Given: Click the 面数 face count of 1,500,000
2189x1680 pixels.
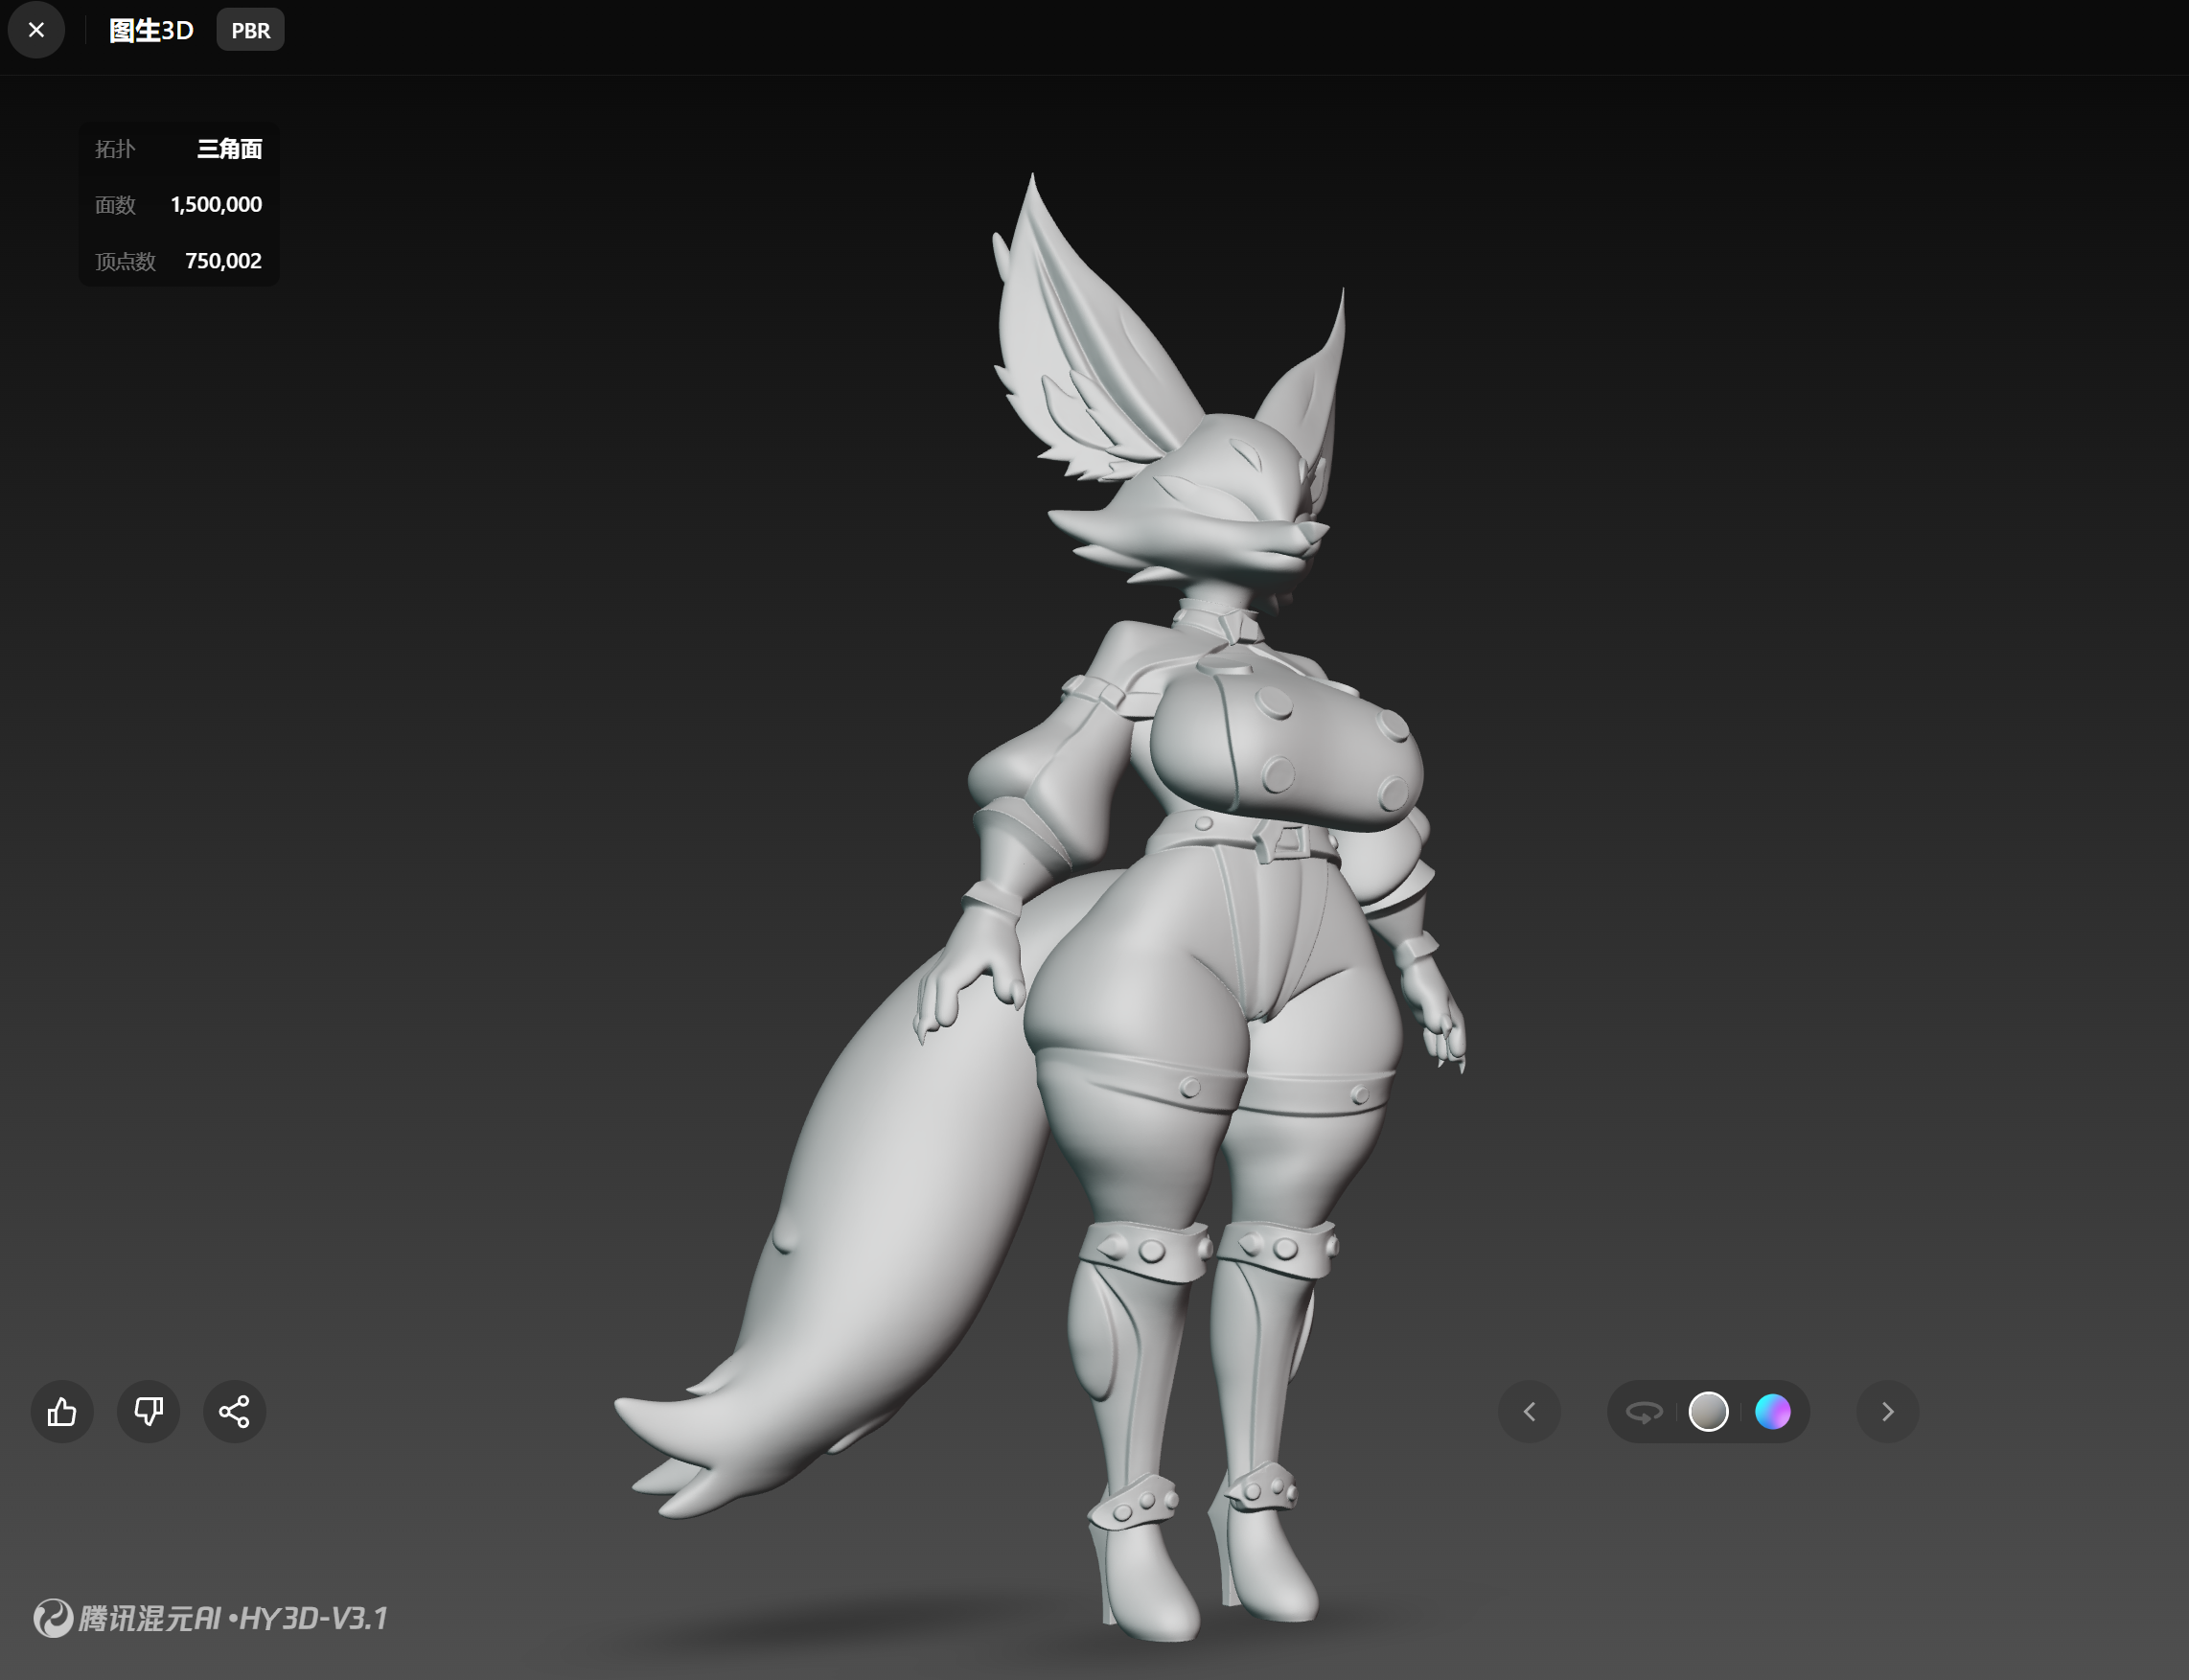Looking at the screenshot, I should (216, 204).
